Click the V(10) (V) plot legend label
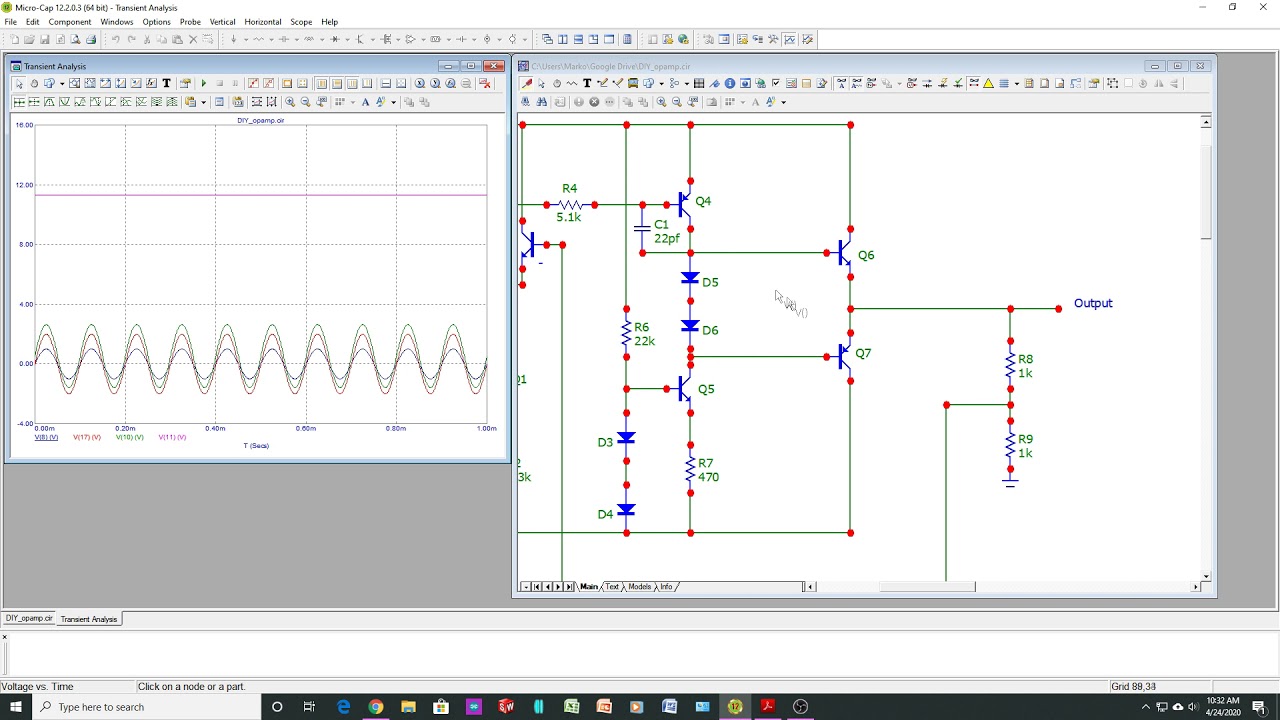 click(129, 437)
